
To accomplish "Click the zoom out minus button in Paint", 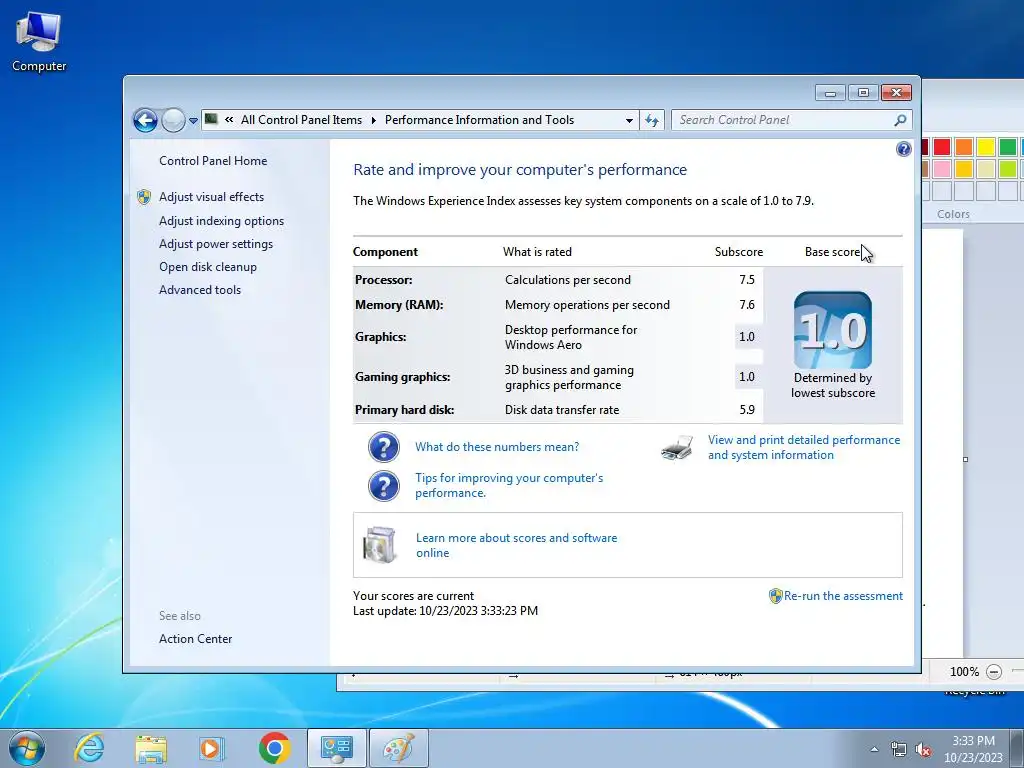I will (x=993, y=671).
